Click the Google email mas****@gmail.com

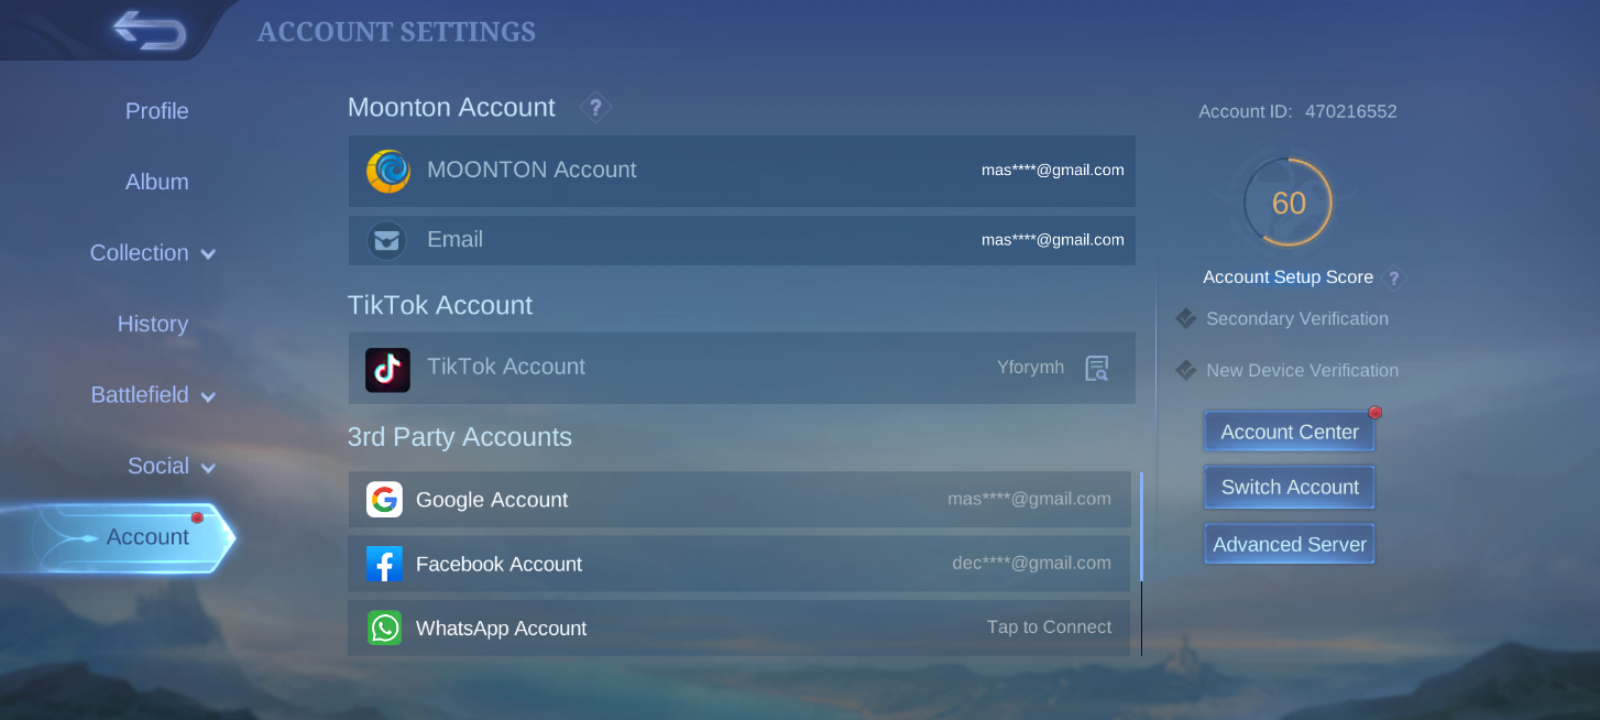pyautogui.click(x=1029, y=498)
